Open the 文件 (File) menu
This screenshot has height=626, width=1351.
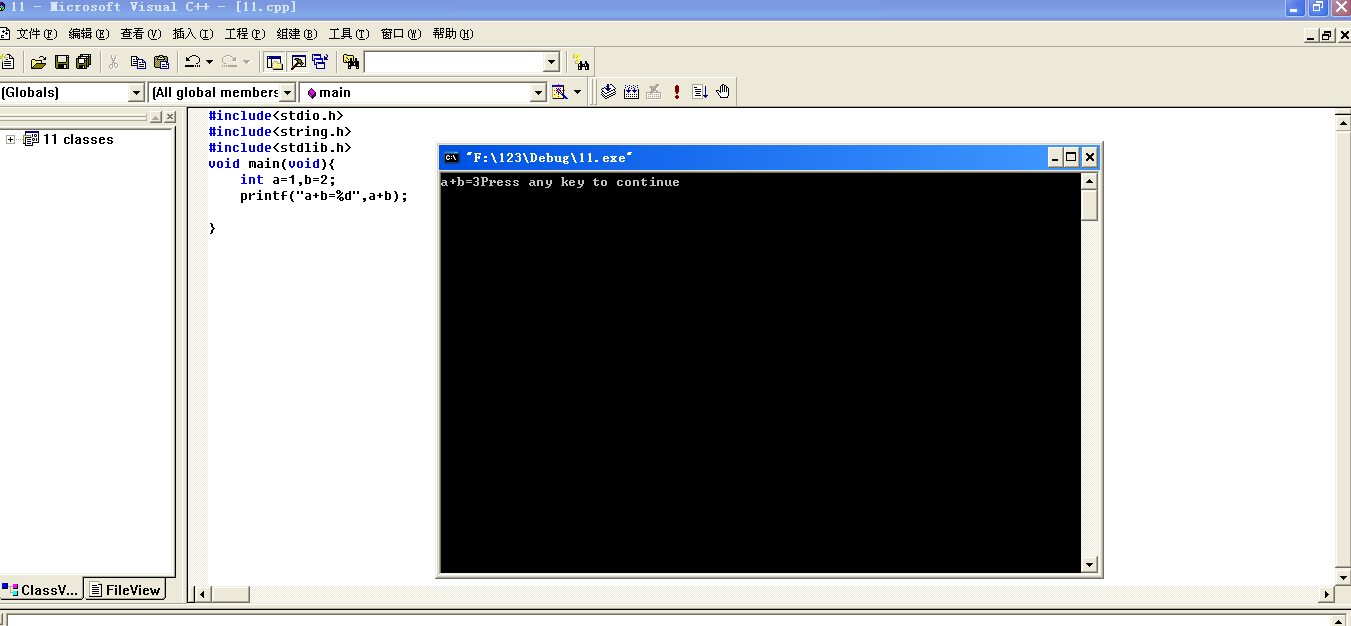point(36,34)
